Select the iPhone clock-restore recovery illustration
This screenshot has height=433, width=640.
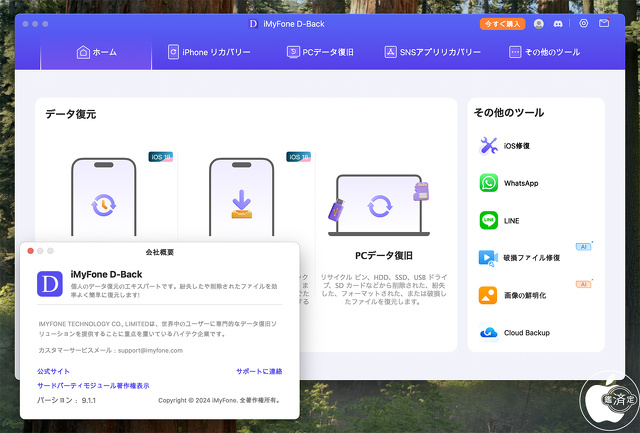click(104, 197)
